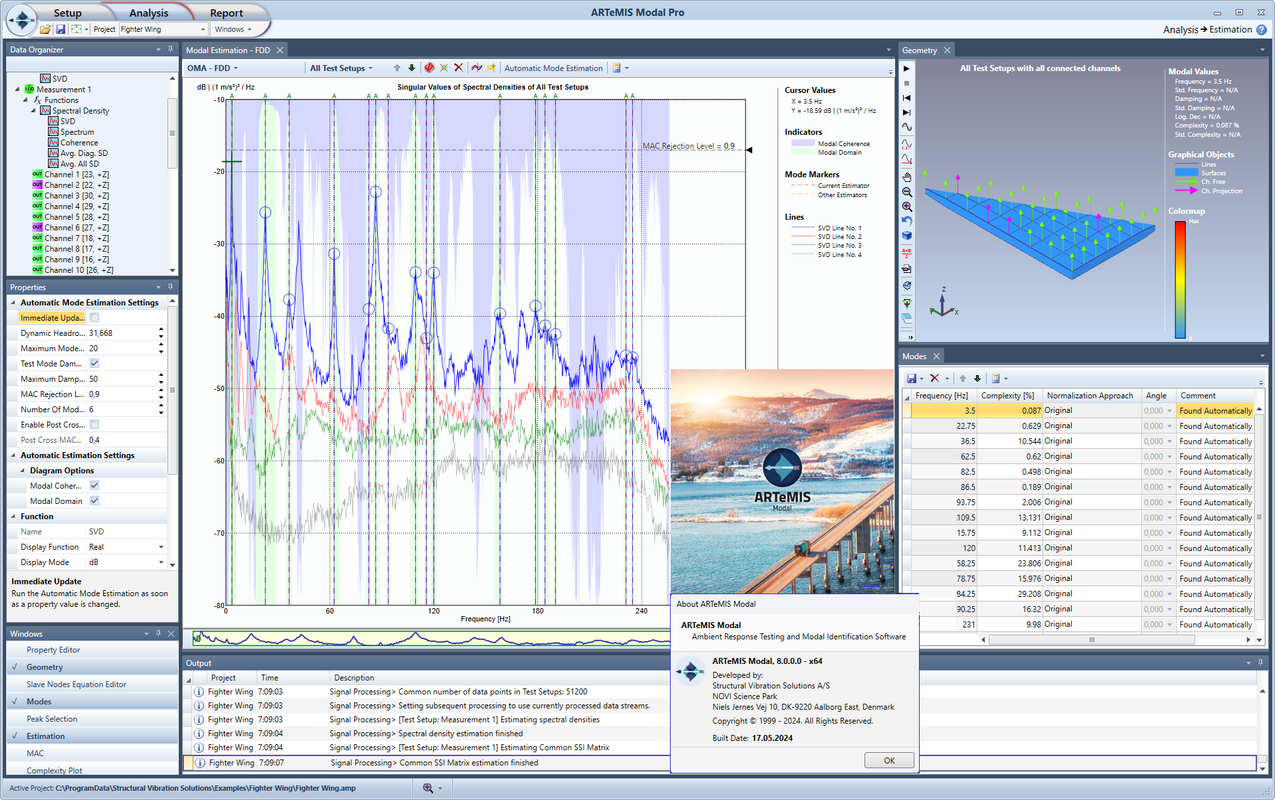Click the green X icon in estimation toolbar
The width and height of the screenshot is (1275, 800).
444,68
